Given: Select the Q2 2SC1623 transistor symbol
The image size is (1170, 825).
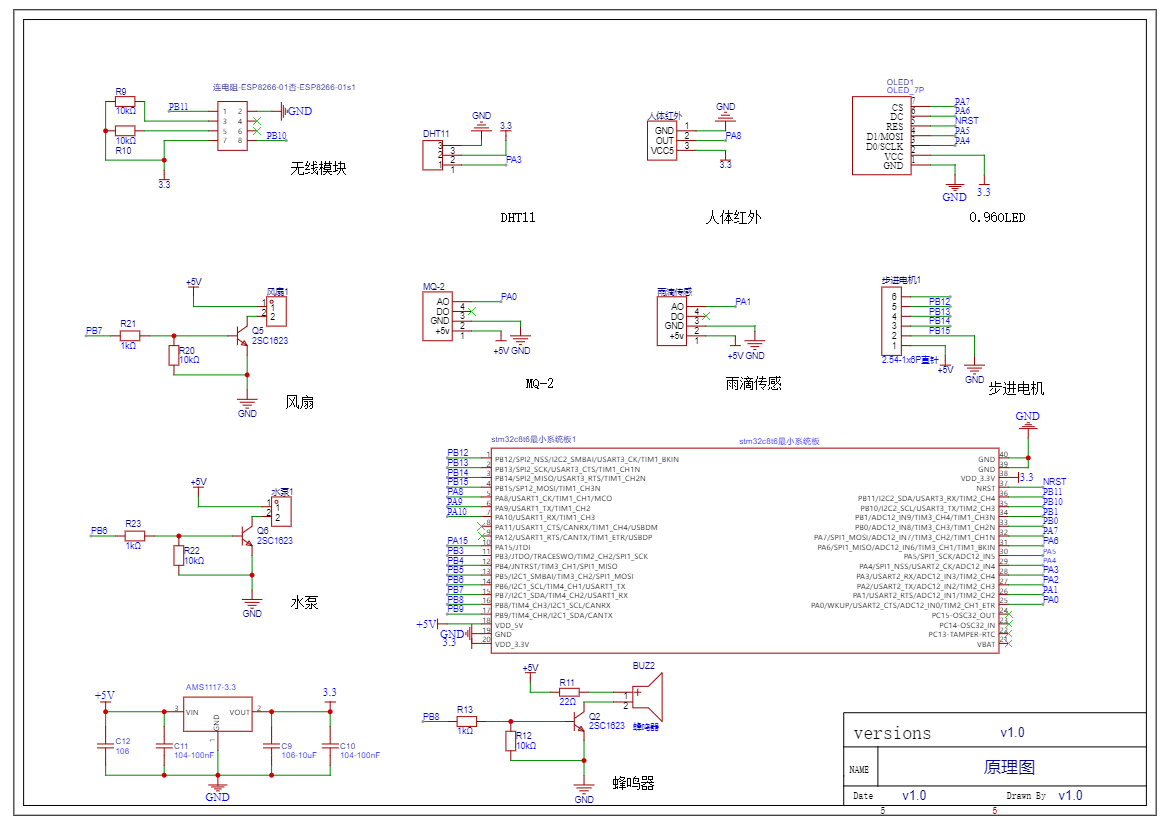Looking at the screenshot, I should [578, 721].
